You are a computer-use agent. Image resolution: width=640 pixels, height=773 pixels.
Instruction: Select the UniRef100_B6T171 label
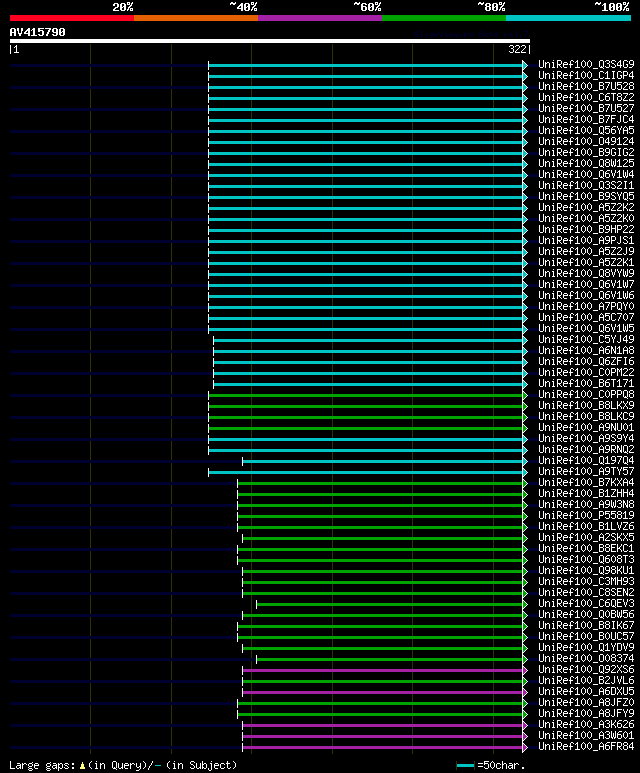(586, 383)
